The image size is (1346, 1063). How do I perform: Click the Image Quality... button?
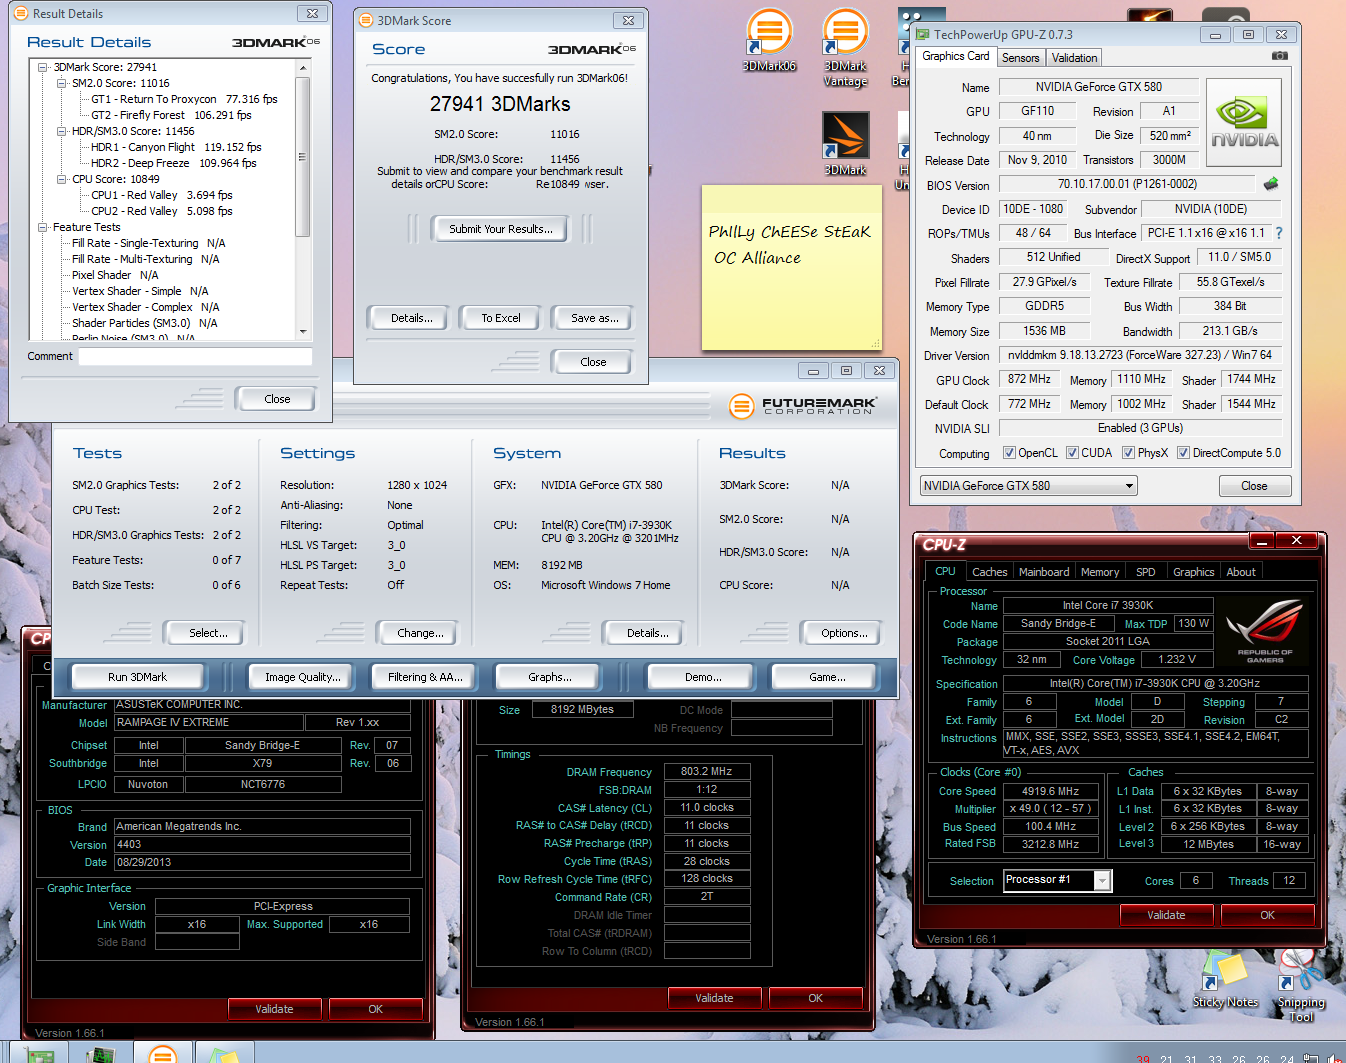(302, 677)
